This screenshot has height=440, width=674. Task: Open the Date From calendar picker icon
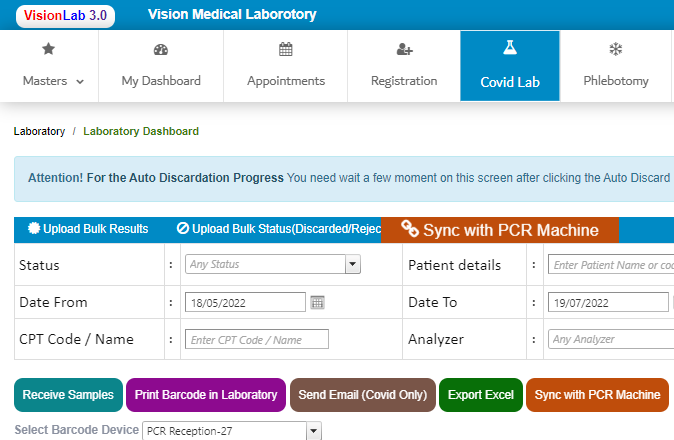[x=318, y=302]
